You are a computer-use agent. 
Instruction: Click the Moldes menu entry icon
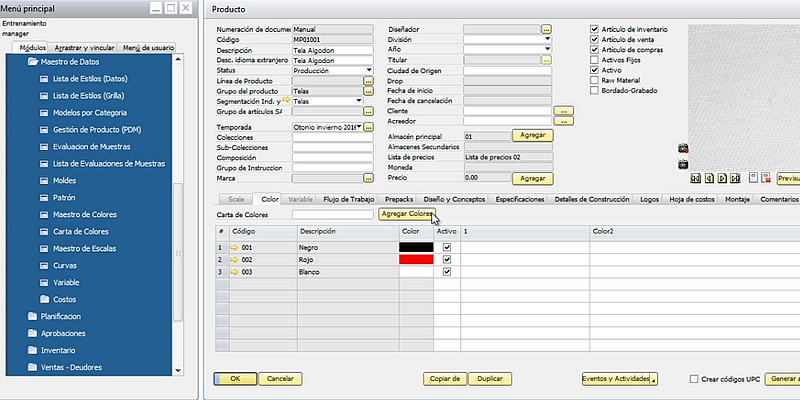point(43,180)
